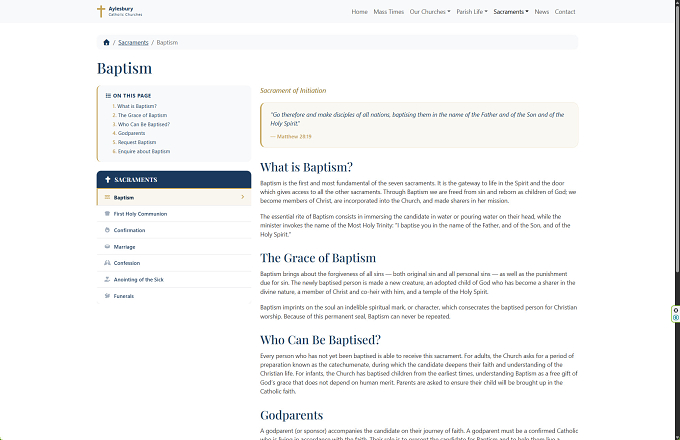Click the gold cross logo icon

(101, 11)
